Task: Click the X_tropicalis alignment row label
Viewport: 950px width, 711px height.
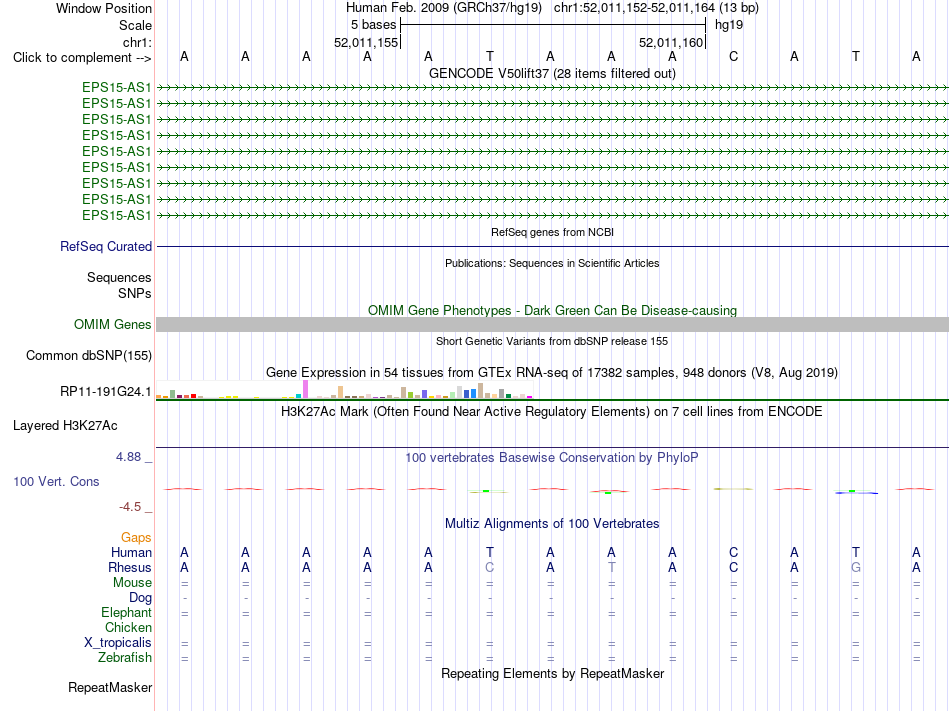Action: click(x=118, y=643)
